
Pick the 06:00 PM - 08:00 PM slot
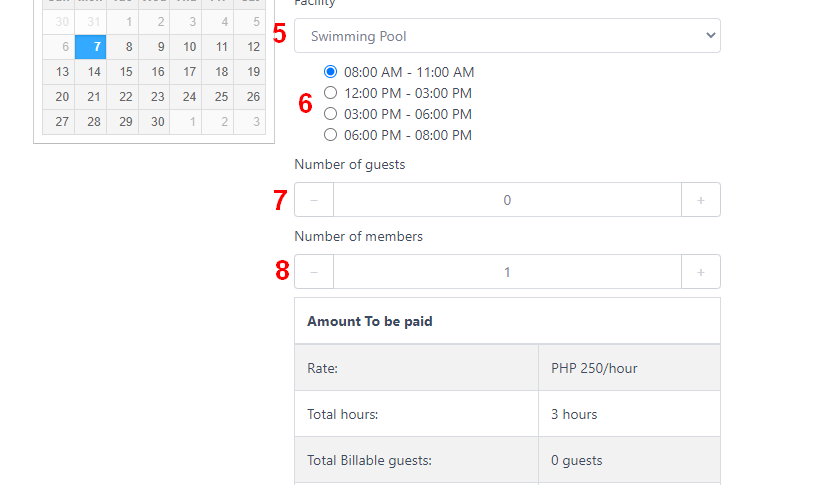click(331, 135)
